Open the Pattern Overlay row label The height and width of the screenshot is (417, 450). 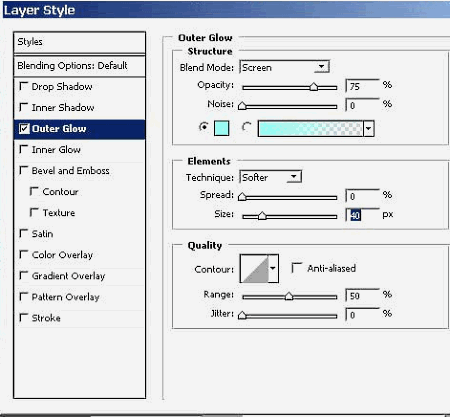[66, 297]
